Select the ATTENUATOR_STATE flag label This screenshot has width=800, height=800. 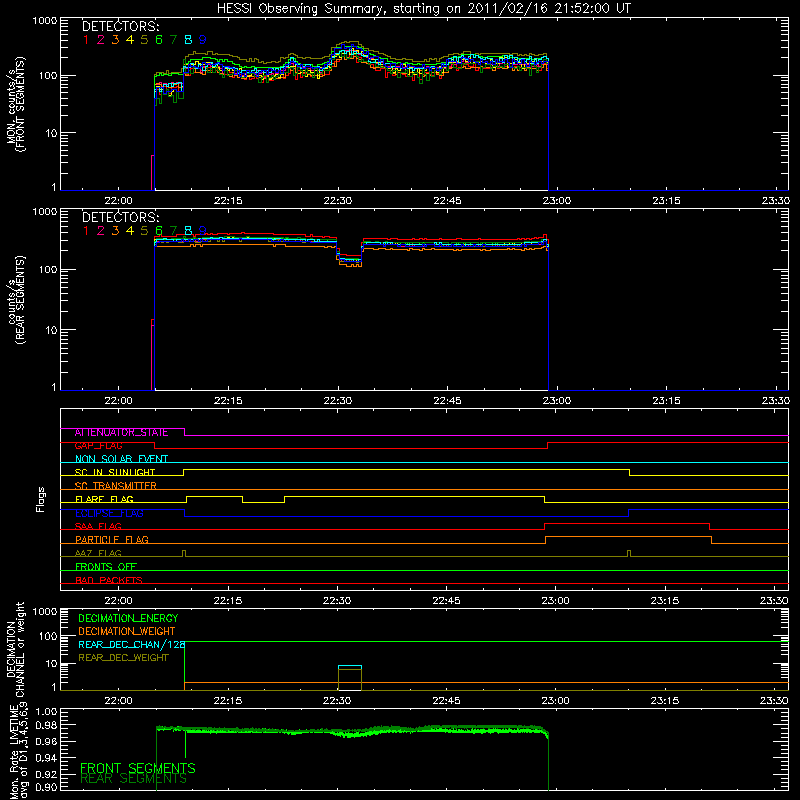pos(121,433)
